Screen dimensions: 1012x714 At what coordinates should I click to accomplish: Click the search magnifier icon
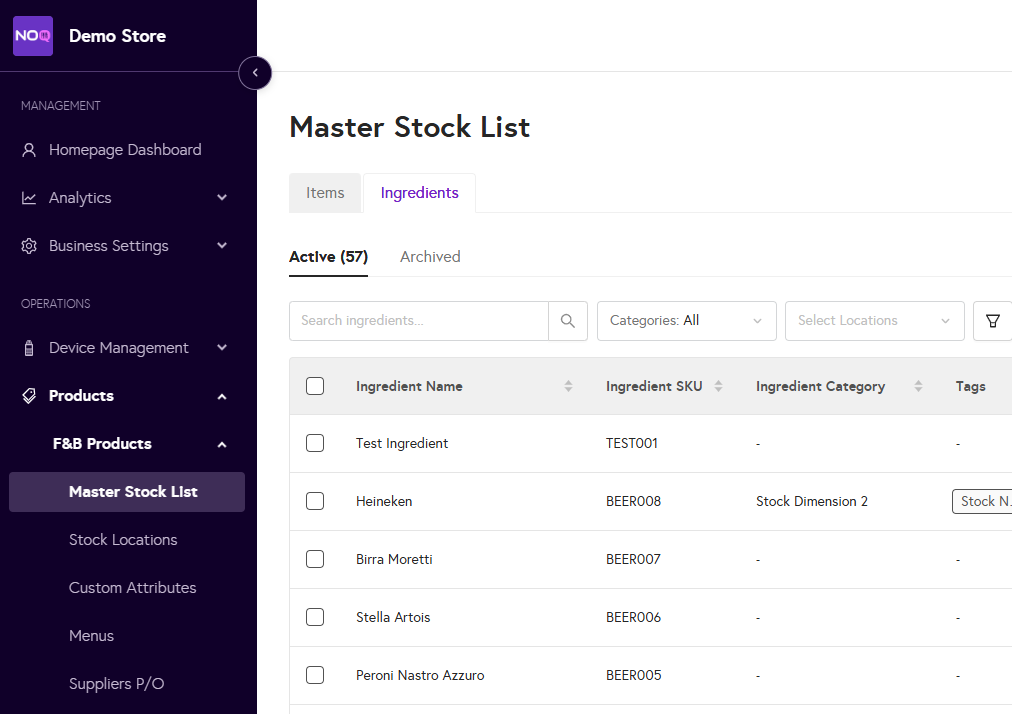tap(568, 321)
